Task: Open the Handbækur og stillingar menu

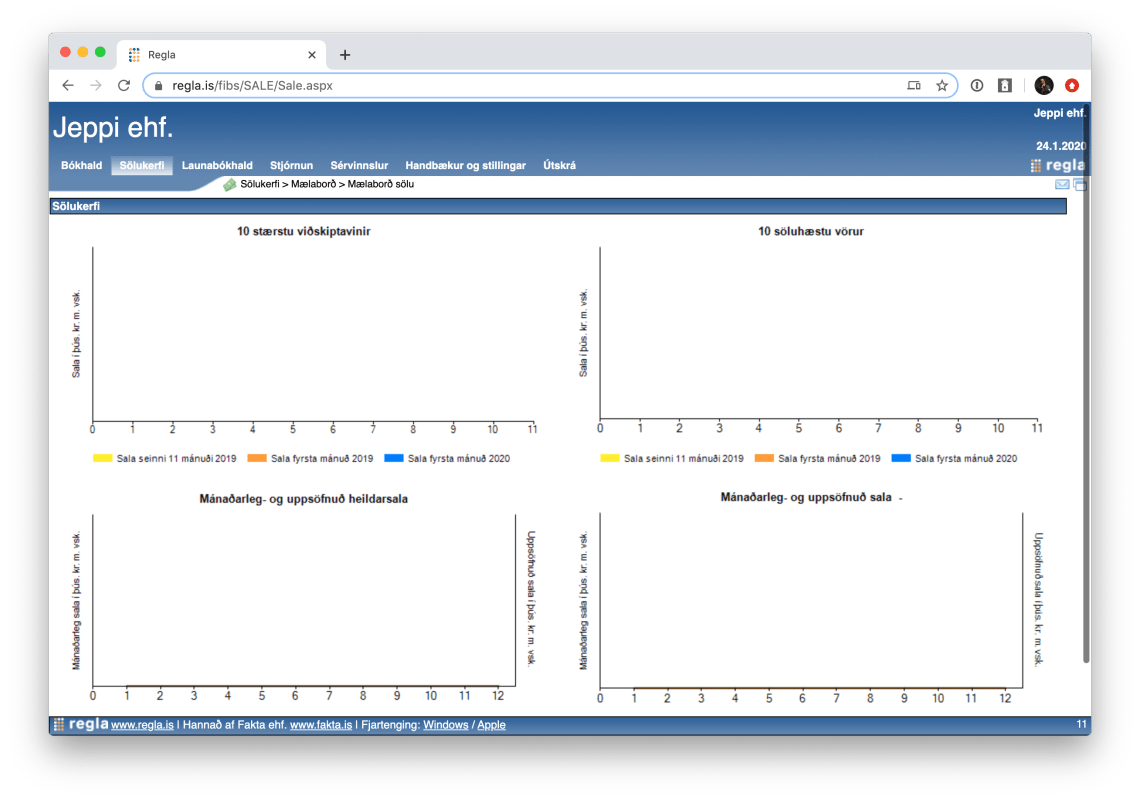Action: tap(465, 166)
